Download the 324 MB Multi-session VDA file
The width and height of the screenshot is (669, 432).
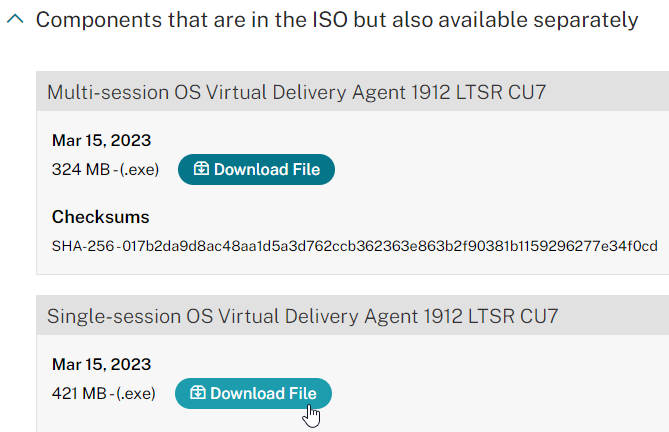(256, 169)
